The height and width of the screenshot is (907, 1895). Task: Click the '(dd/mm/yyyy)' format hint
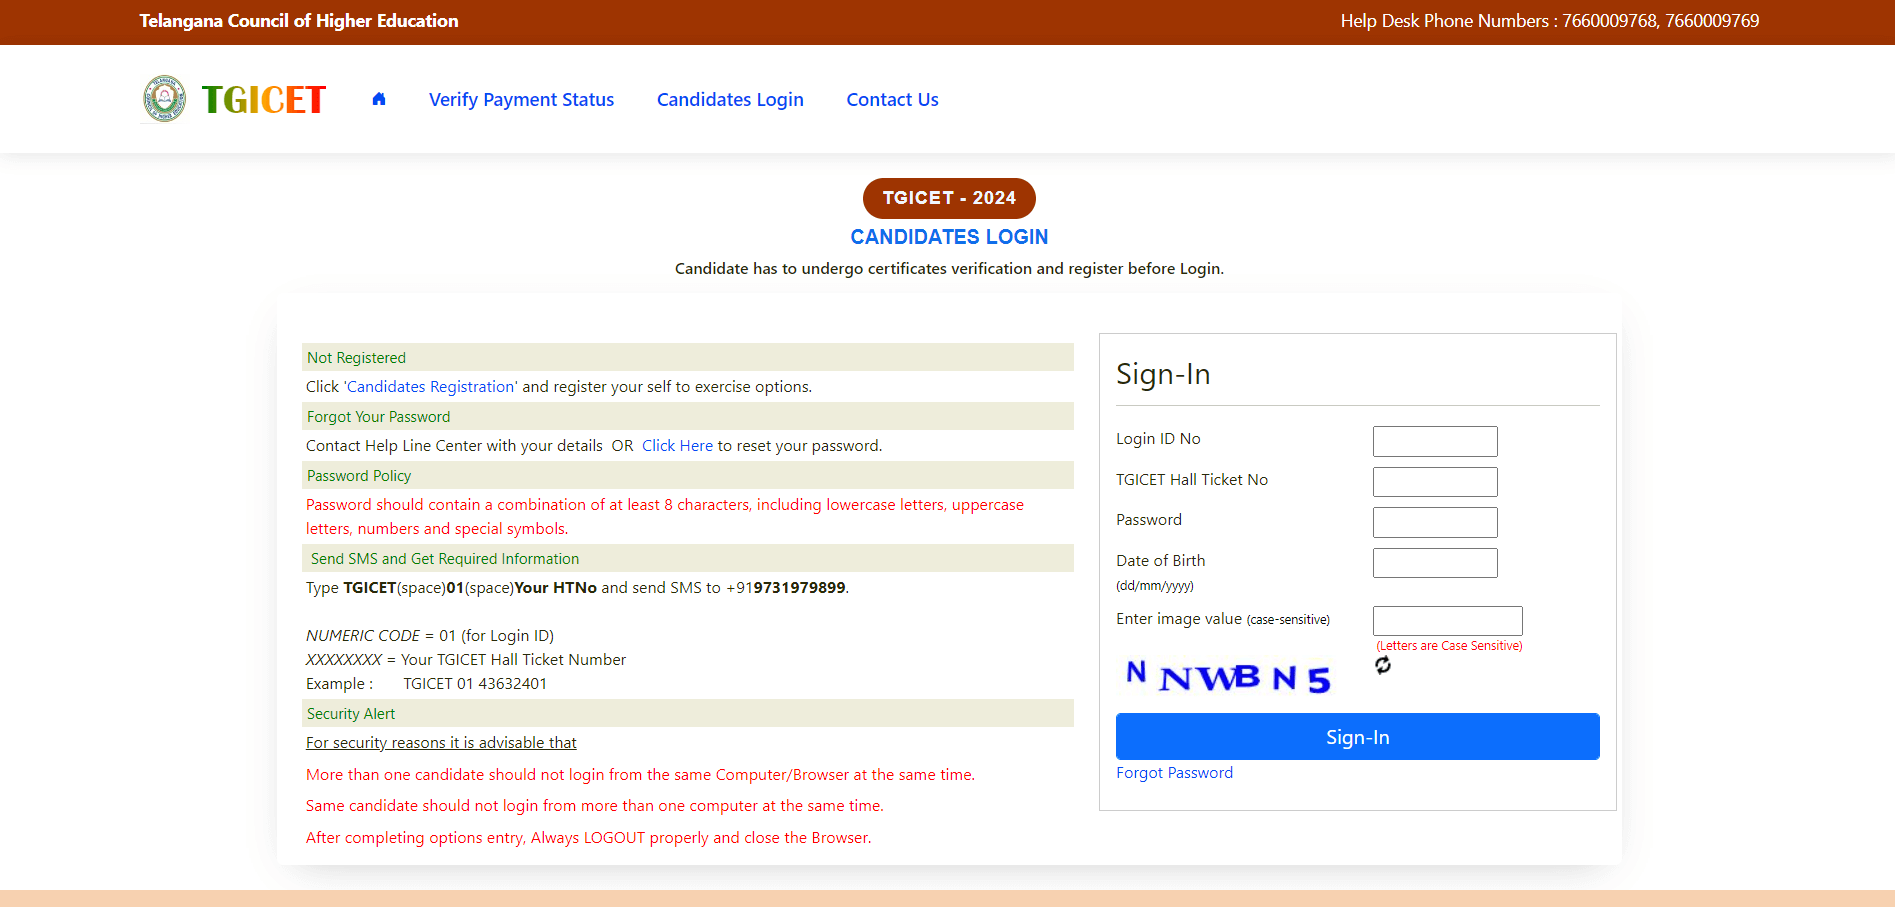pyautogui.click(x=1155, y=586)
